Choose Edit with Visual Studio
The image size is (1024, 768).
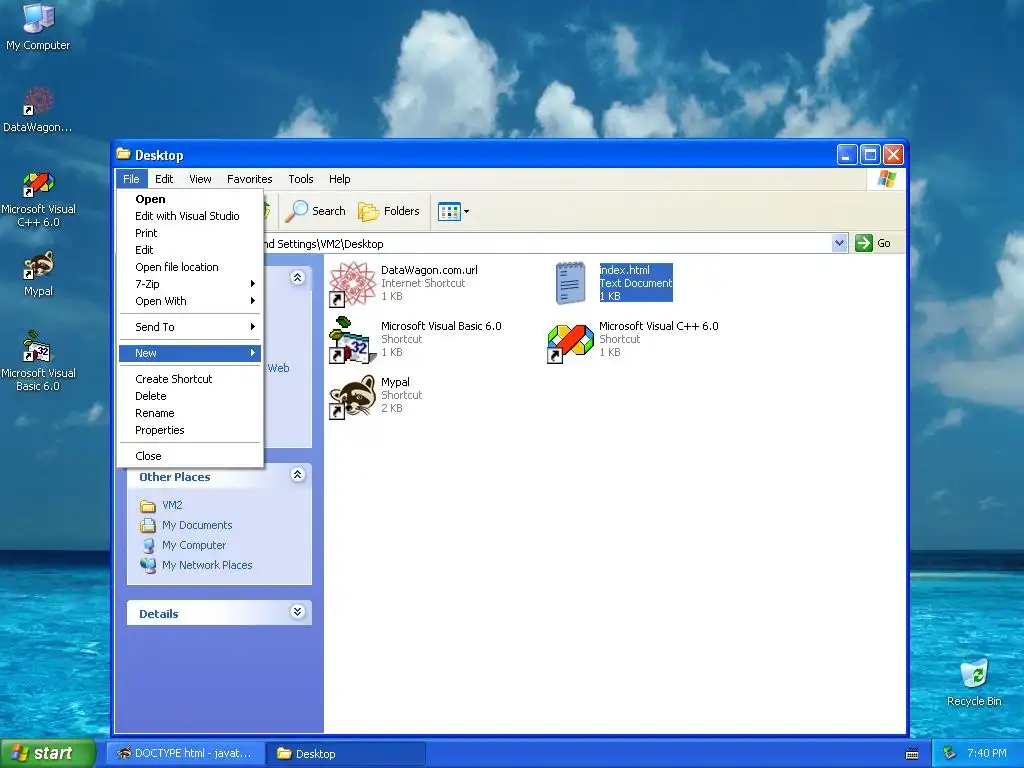coord(190,216)
